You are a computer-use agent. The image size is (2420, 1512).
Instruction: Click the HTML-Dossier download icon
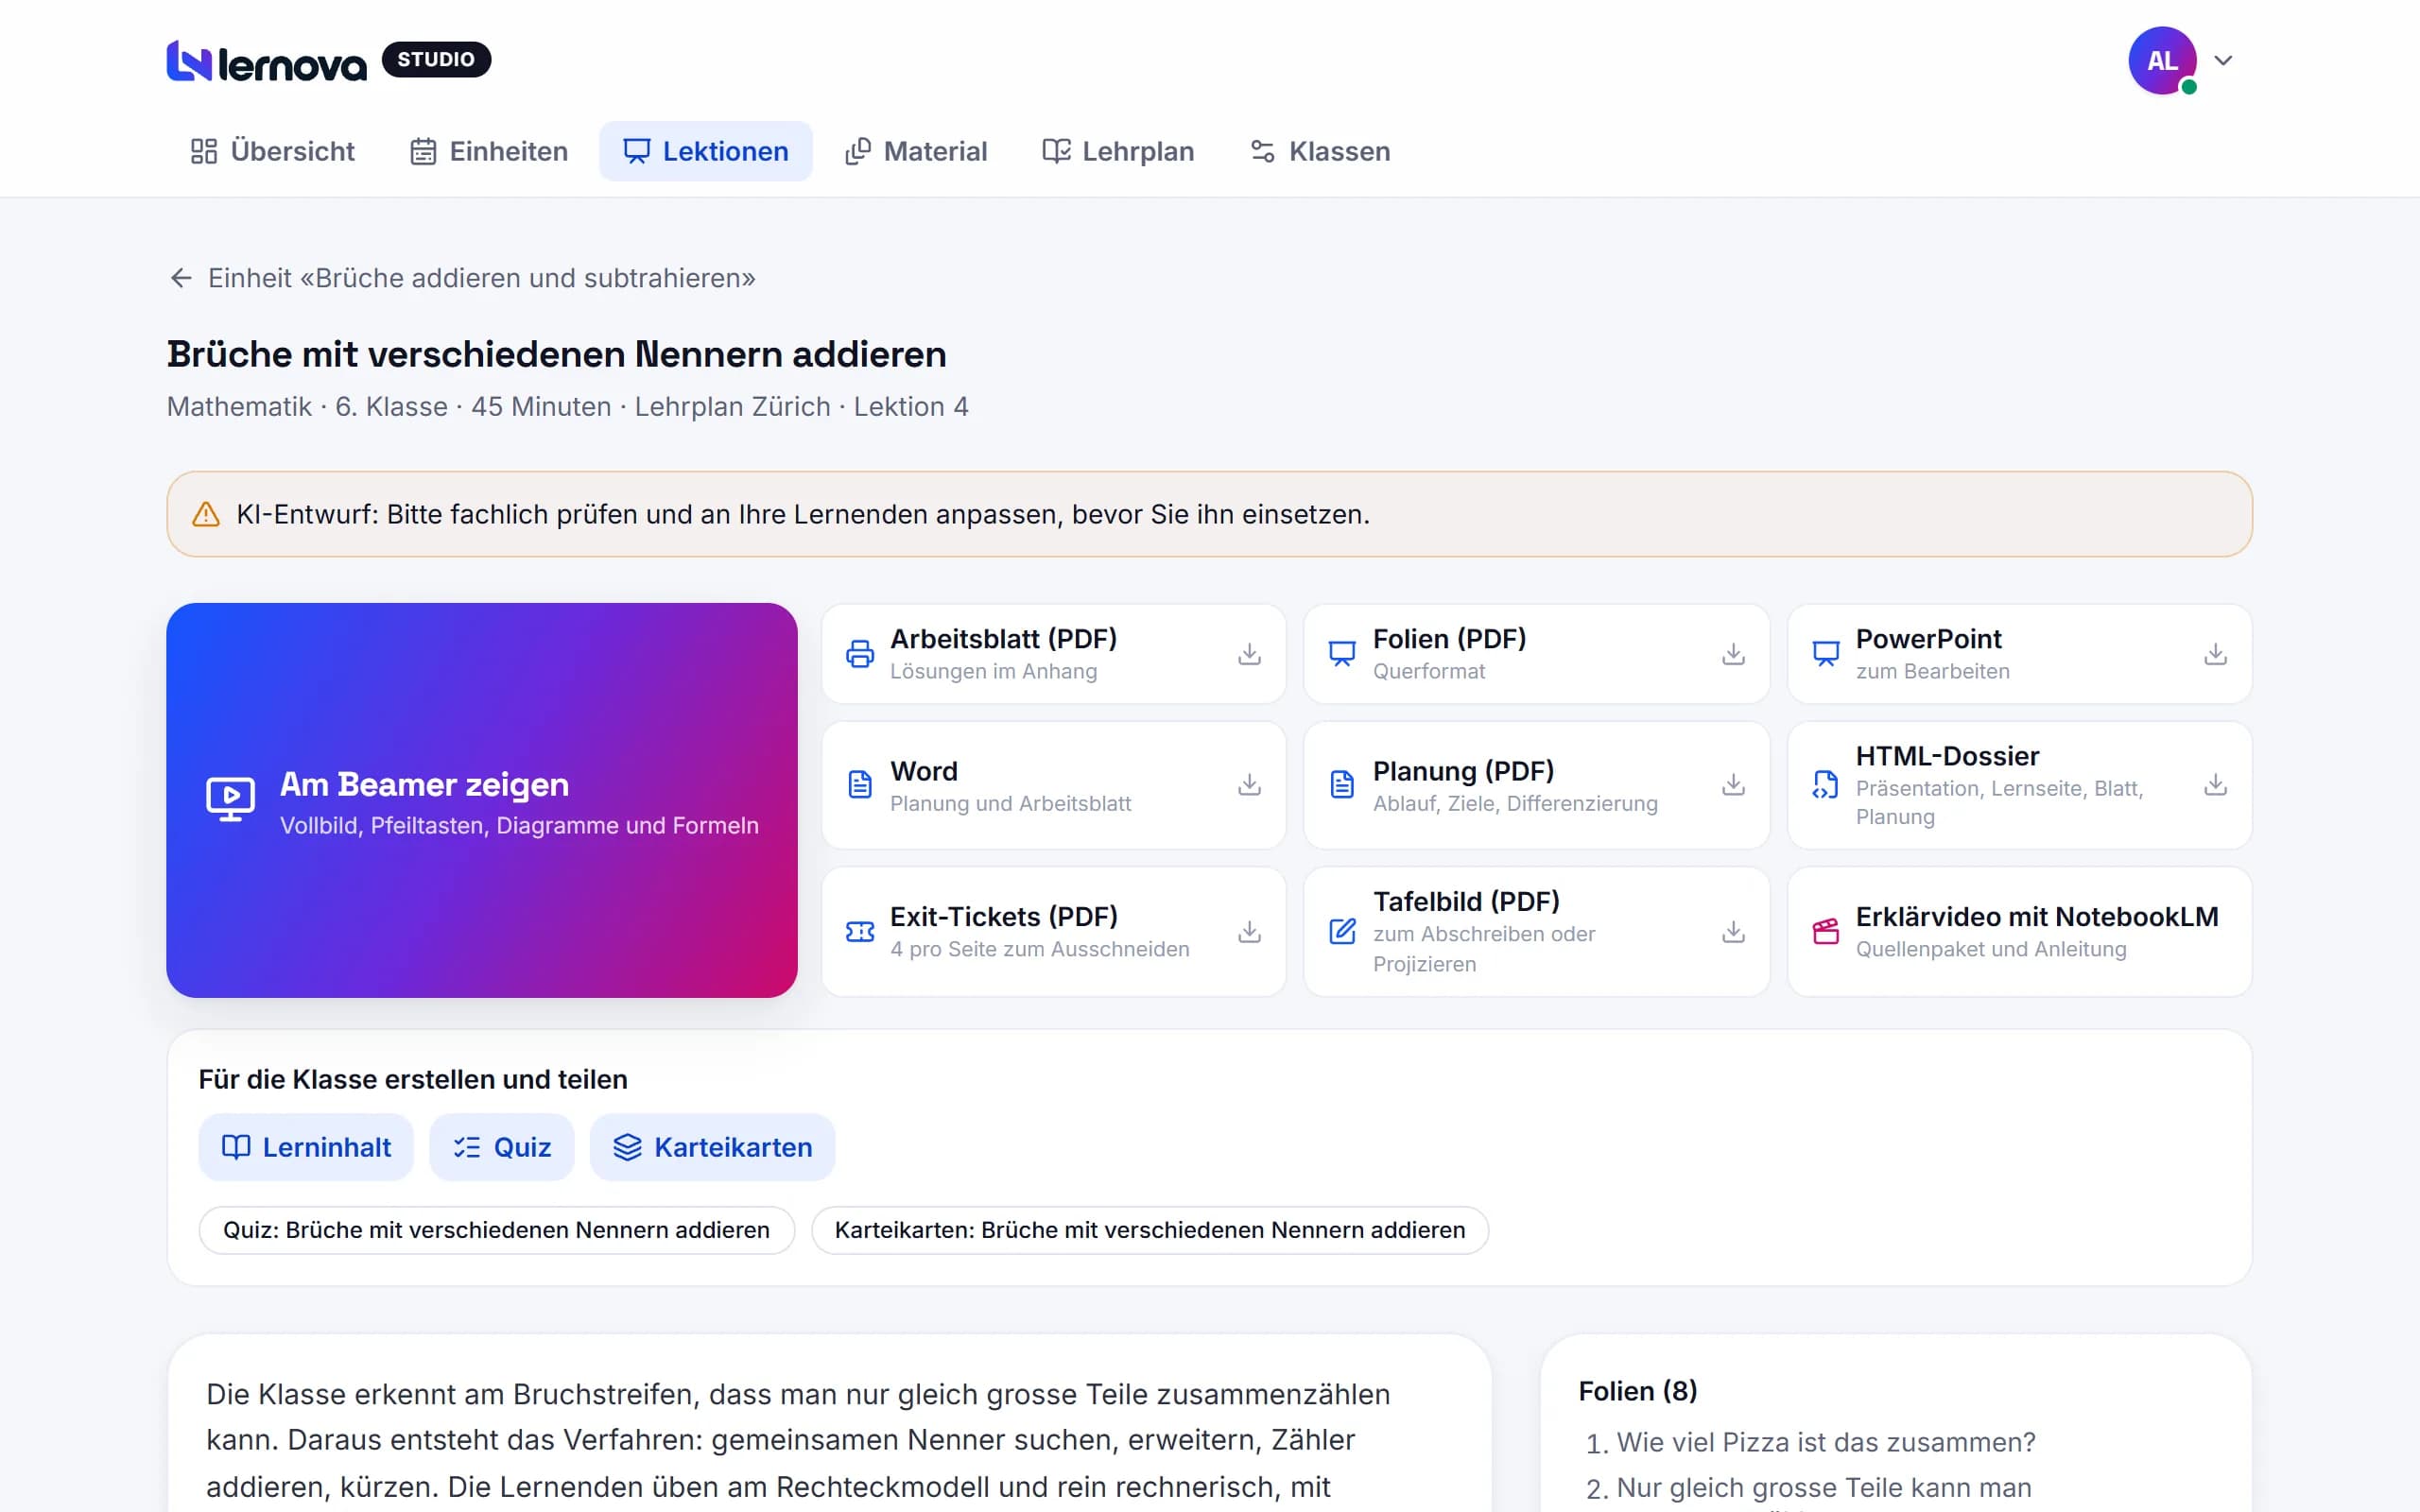(2215, 785)
